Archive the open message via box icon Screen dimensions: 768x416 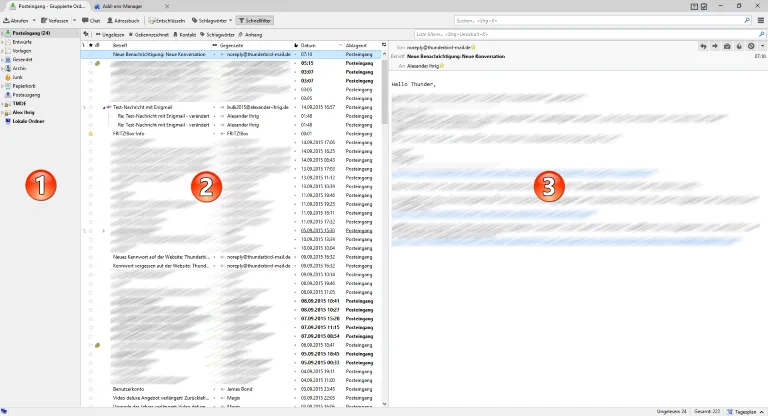pyautogui.click(x=727, y=46)
